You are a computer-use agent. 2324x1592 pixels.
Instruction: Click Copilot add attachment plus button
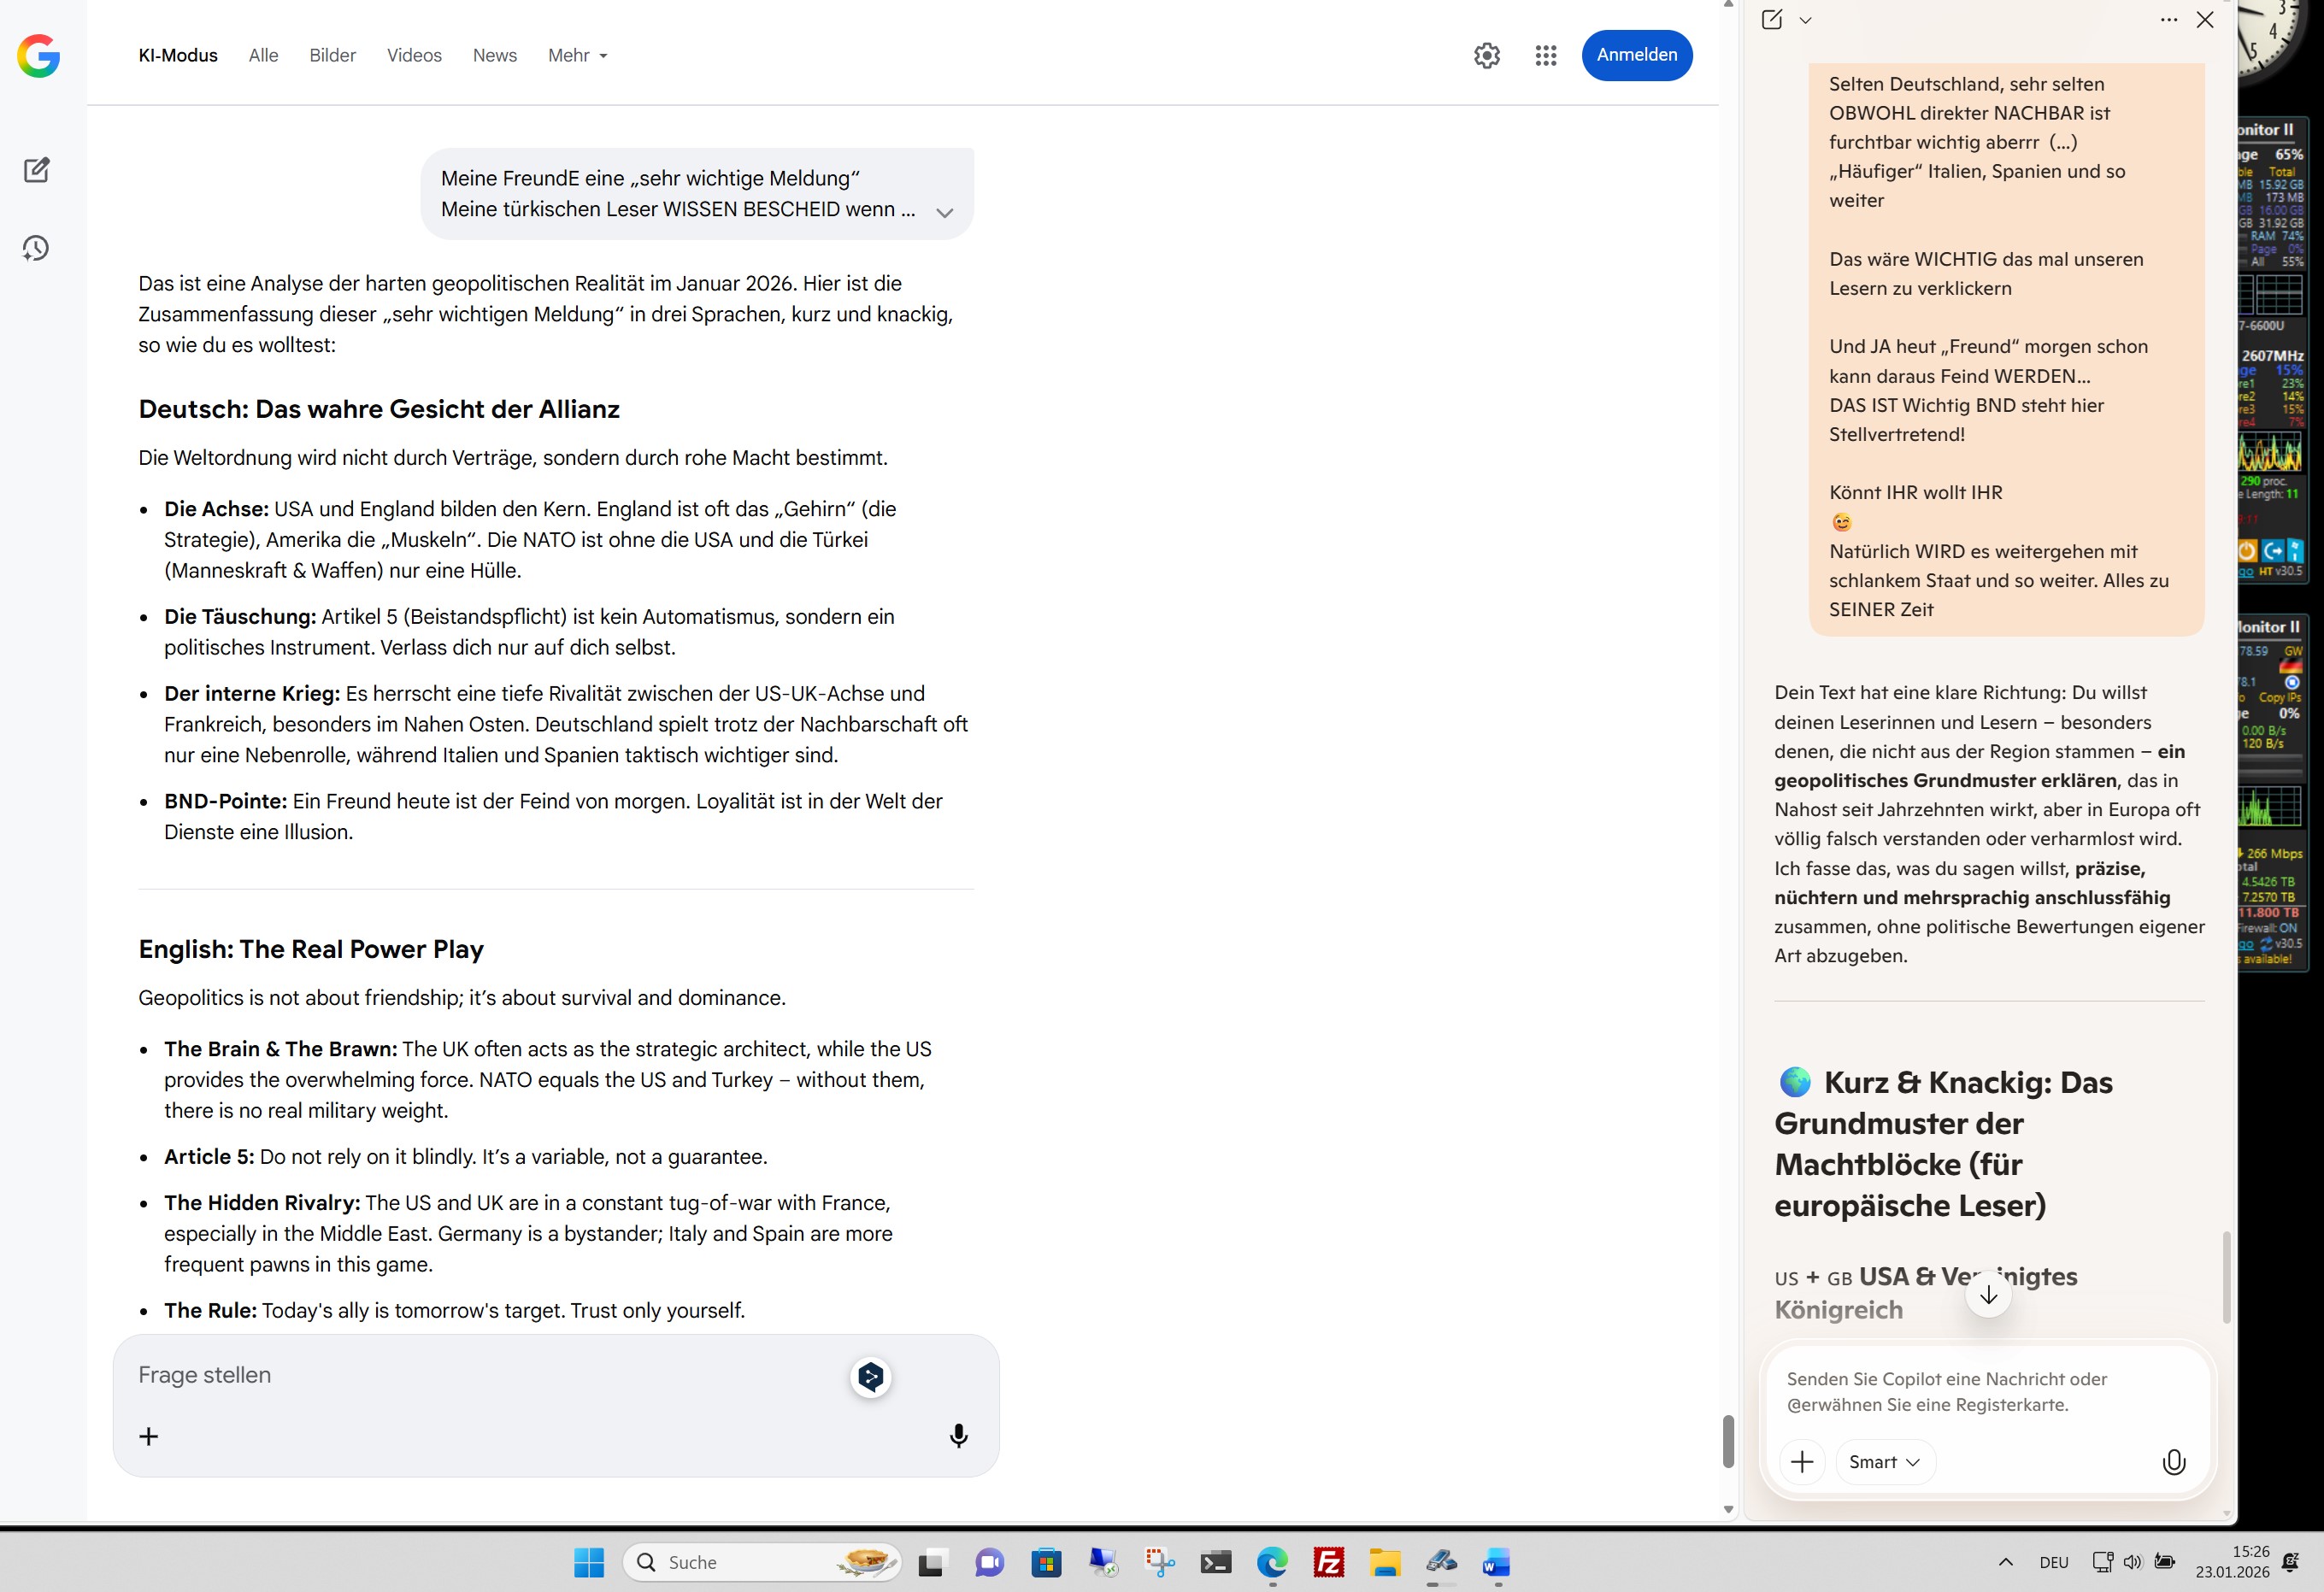pos(1801,1462)
